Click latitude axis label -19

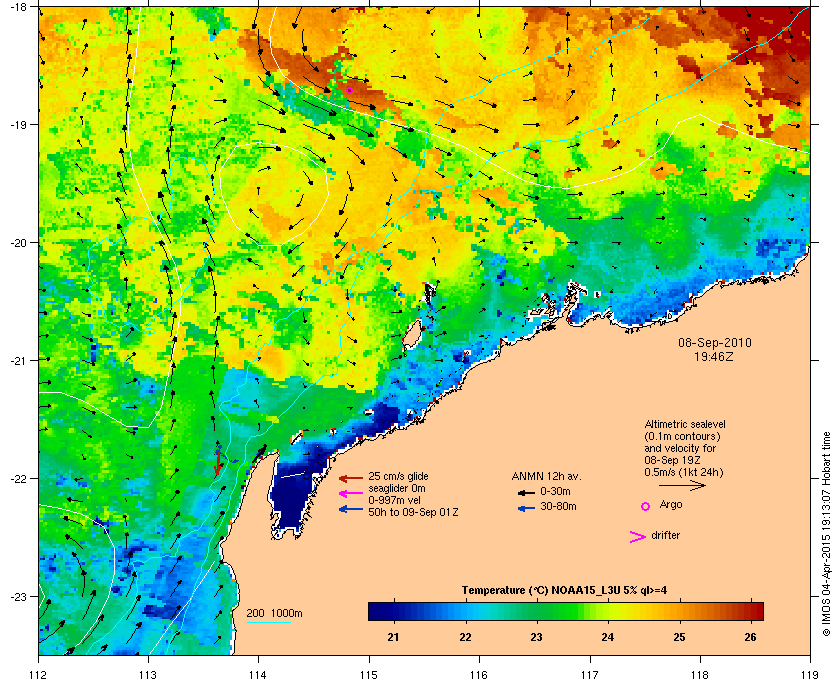(18, 124)
